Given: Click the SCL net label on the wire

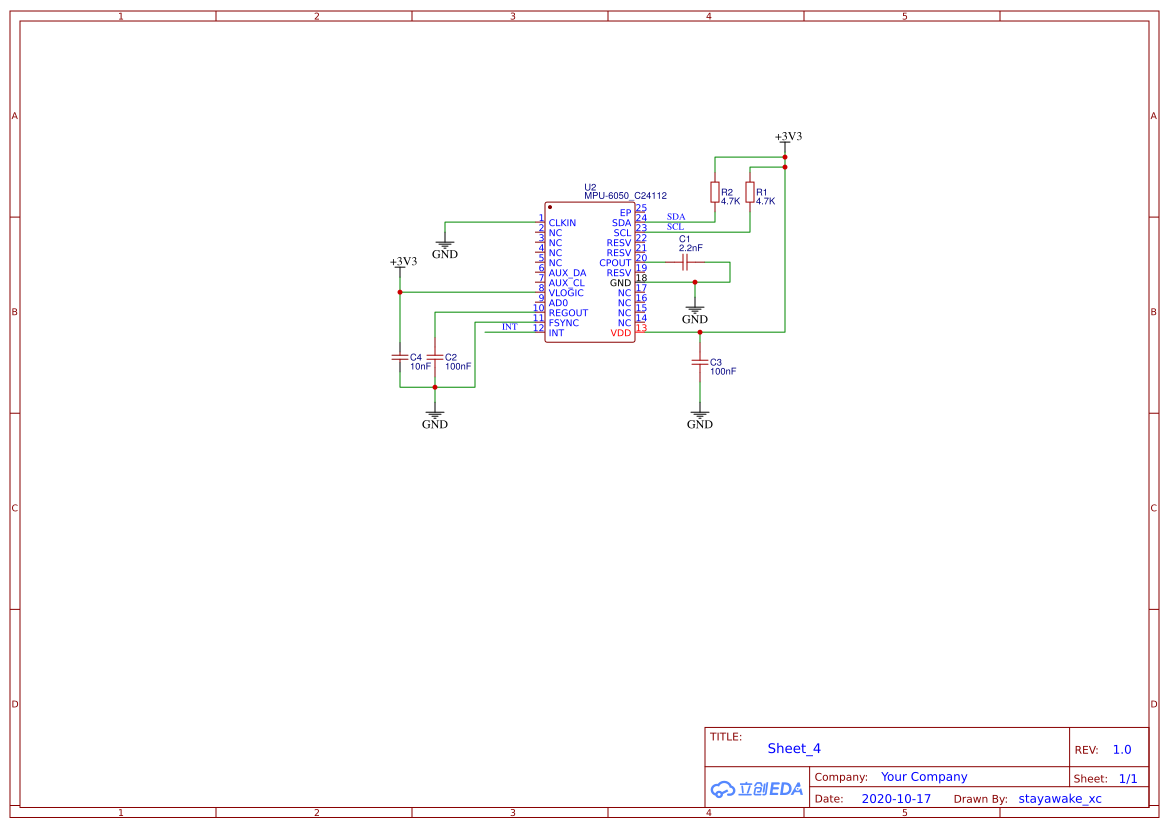Looking at the screenshot, I should coord(675,227).
